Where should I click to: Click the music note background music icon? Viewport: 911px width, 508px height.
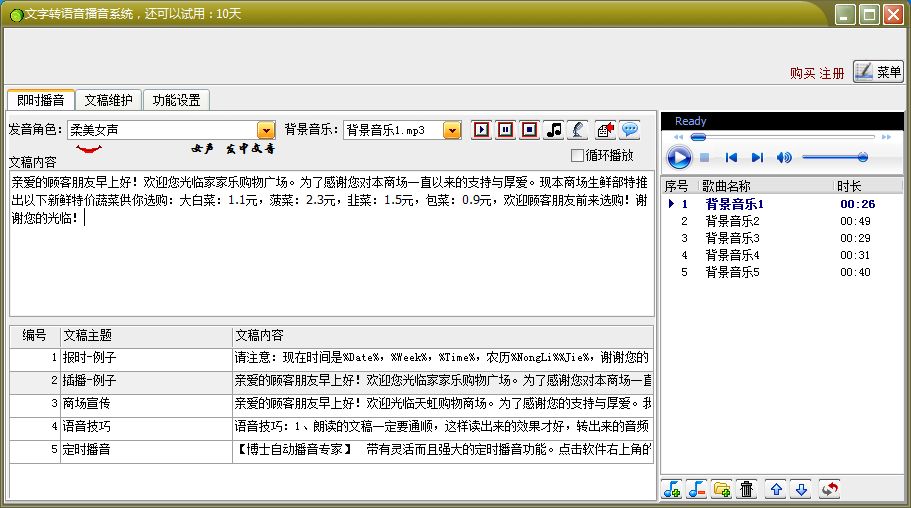[x=554, y=130]
